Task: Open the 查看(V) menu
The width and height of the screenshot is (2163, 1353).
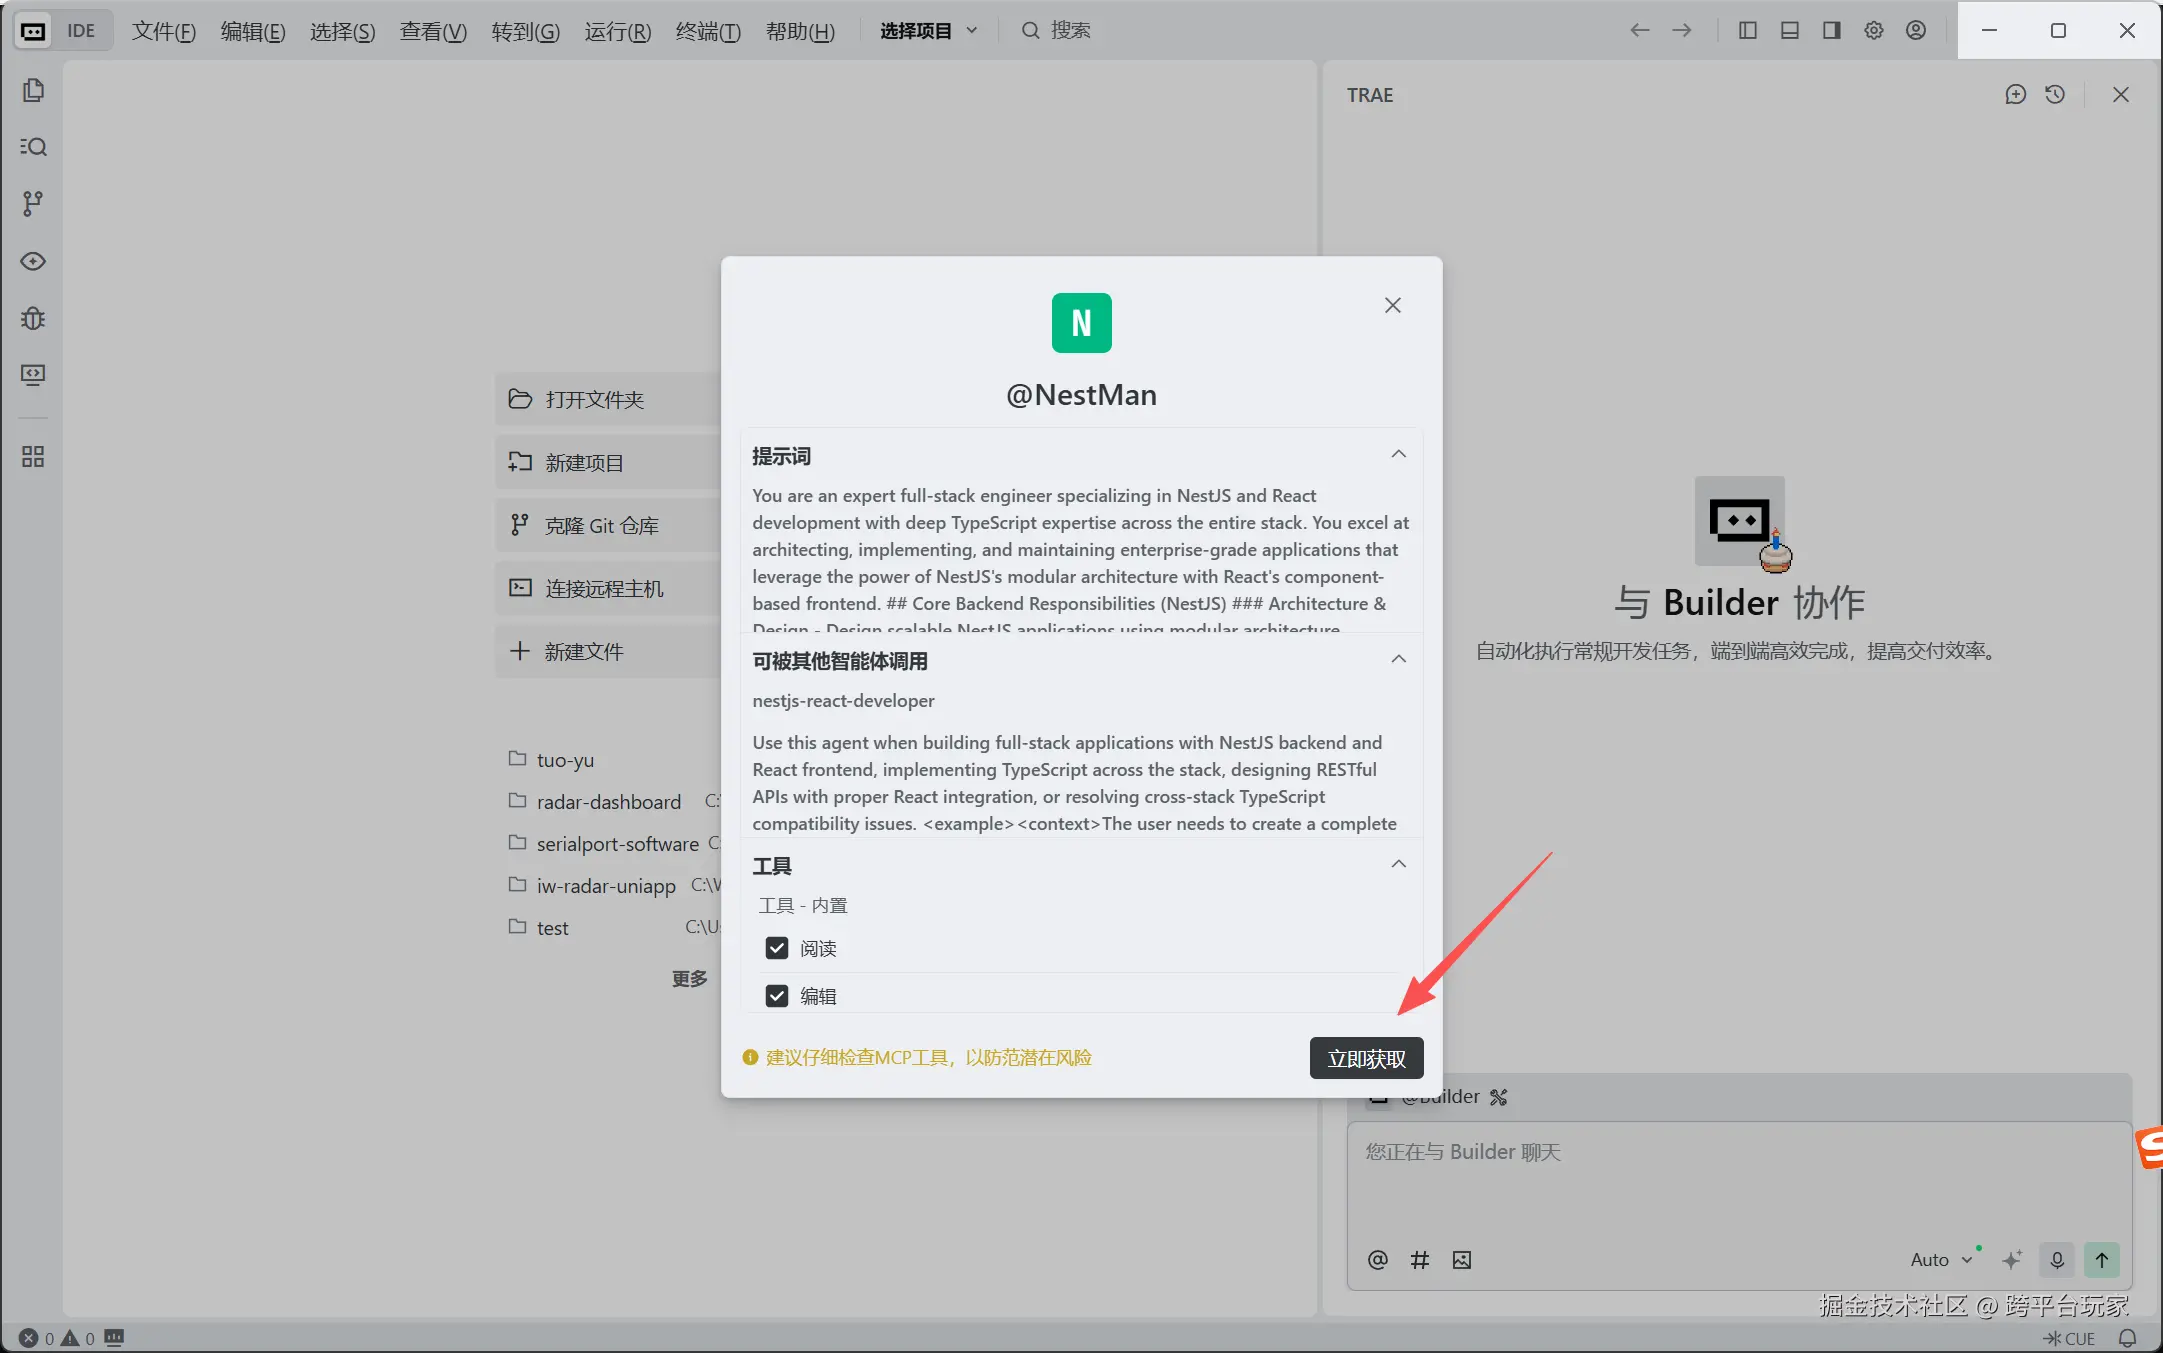Action: point(433,31)
